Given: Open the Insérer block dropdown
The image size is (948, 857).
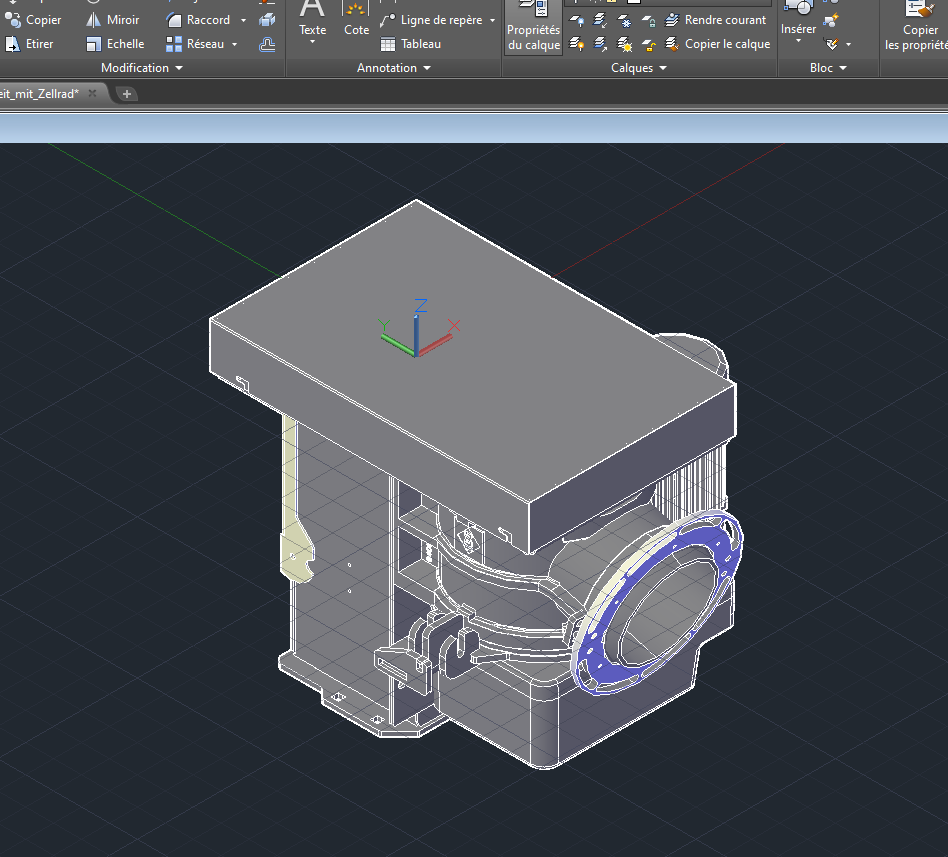Looking at the screenshot, I should click(x=798, y=42).
